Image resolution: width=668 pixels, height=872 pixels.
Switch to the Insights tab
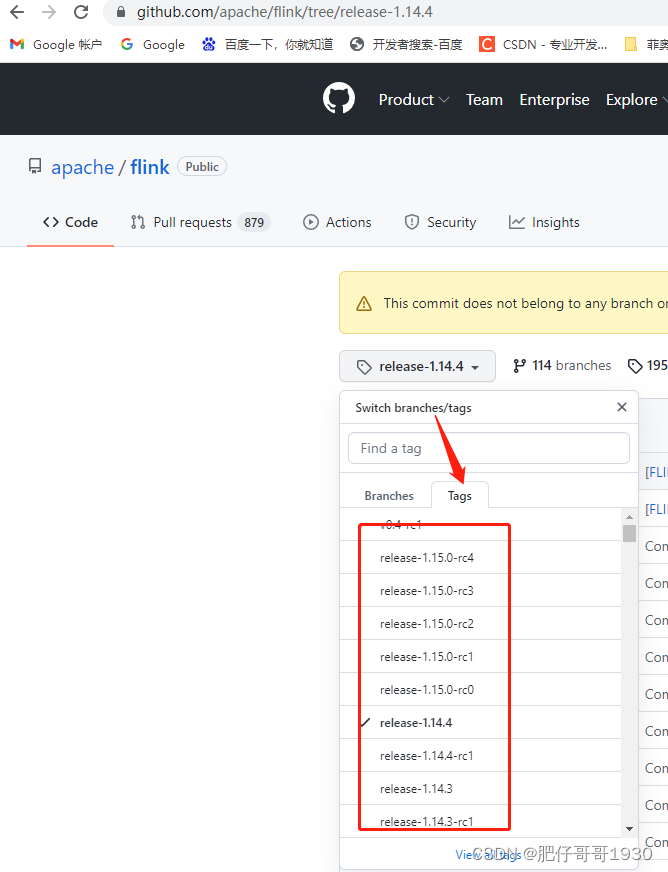click(x=544, y=222)
